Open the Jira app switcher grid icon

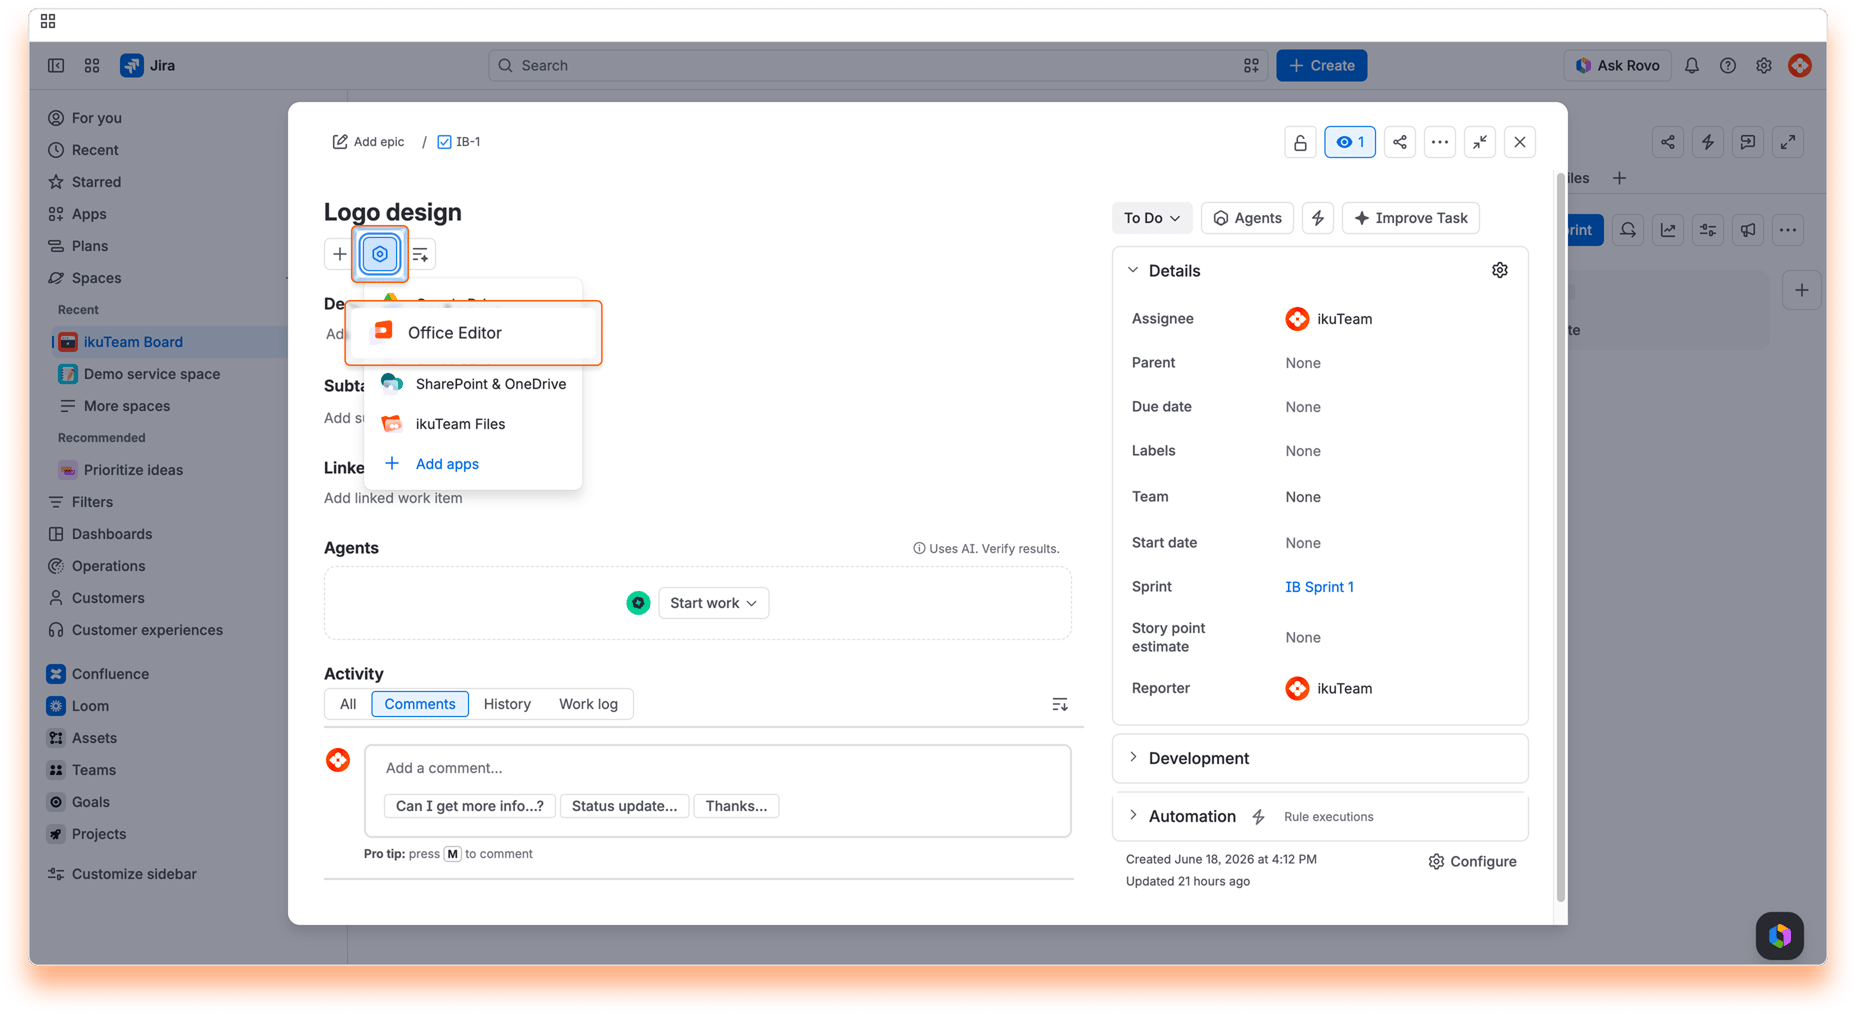(92, 65)
